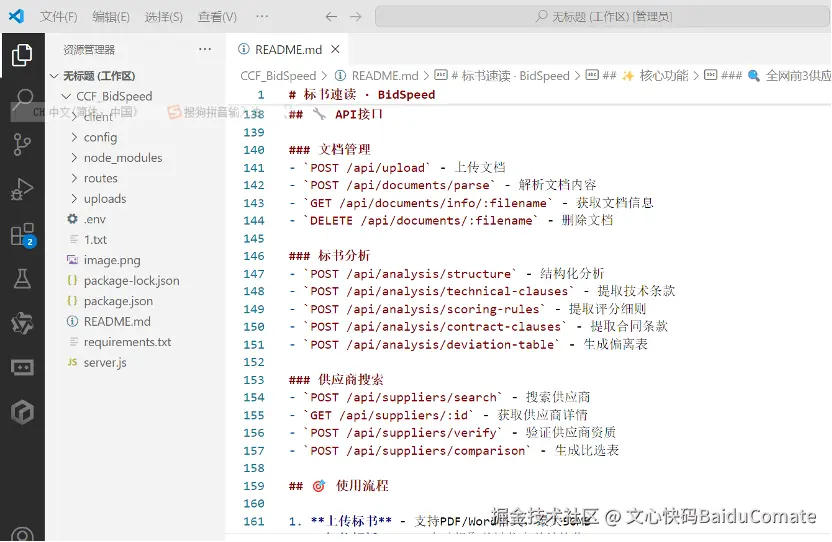Click the VS Code logo icon
The image size is (832, 542).
(x=16, y=16)
